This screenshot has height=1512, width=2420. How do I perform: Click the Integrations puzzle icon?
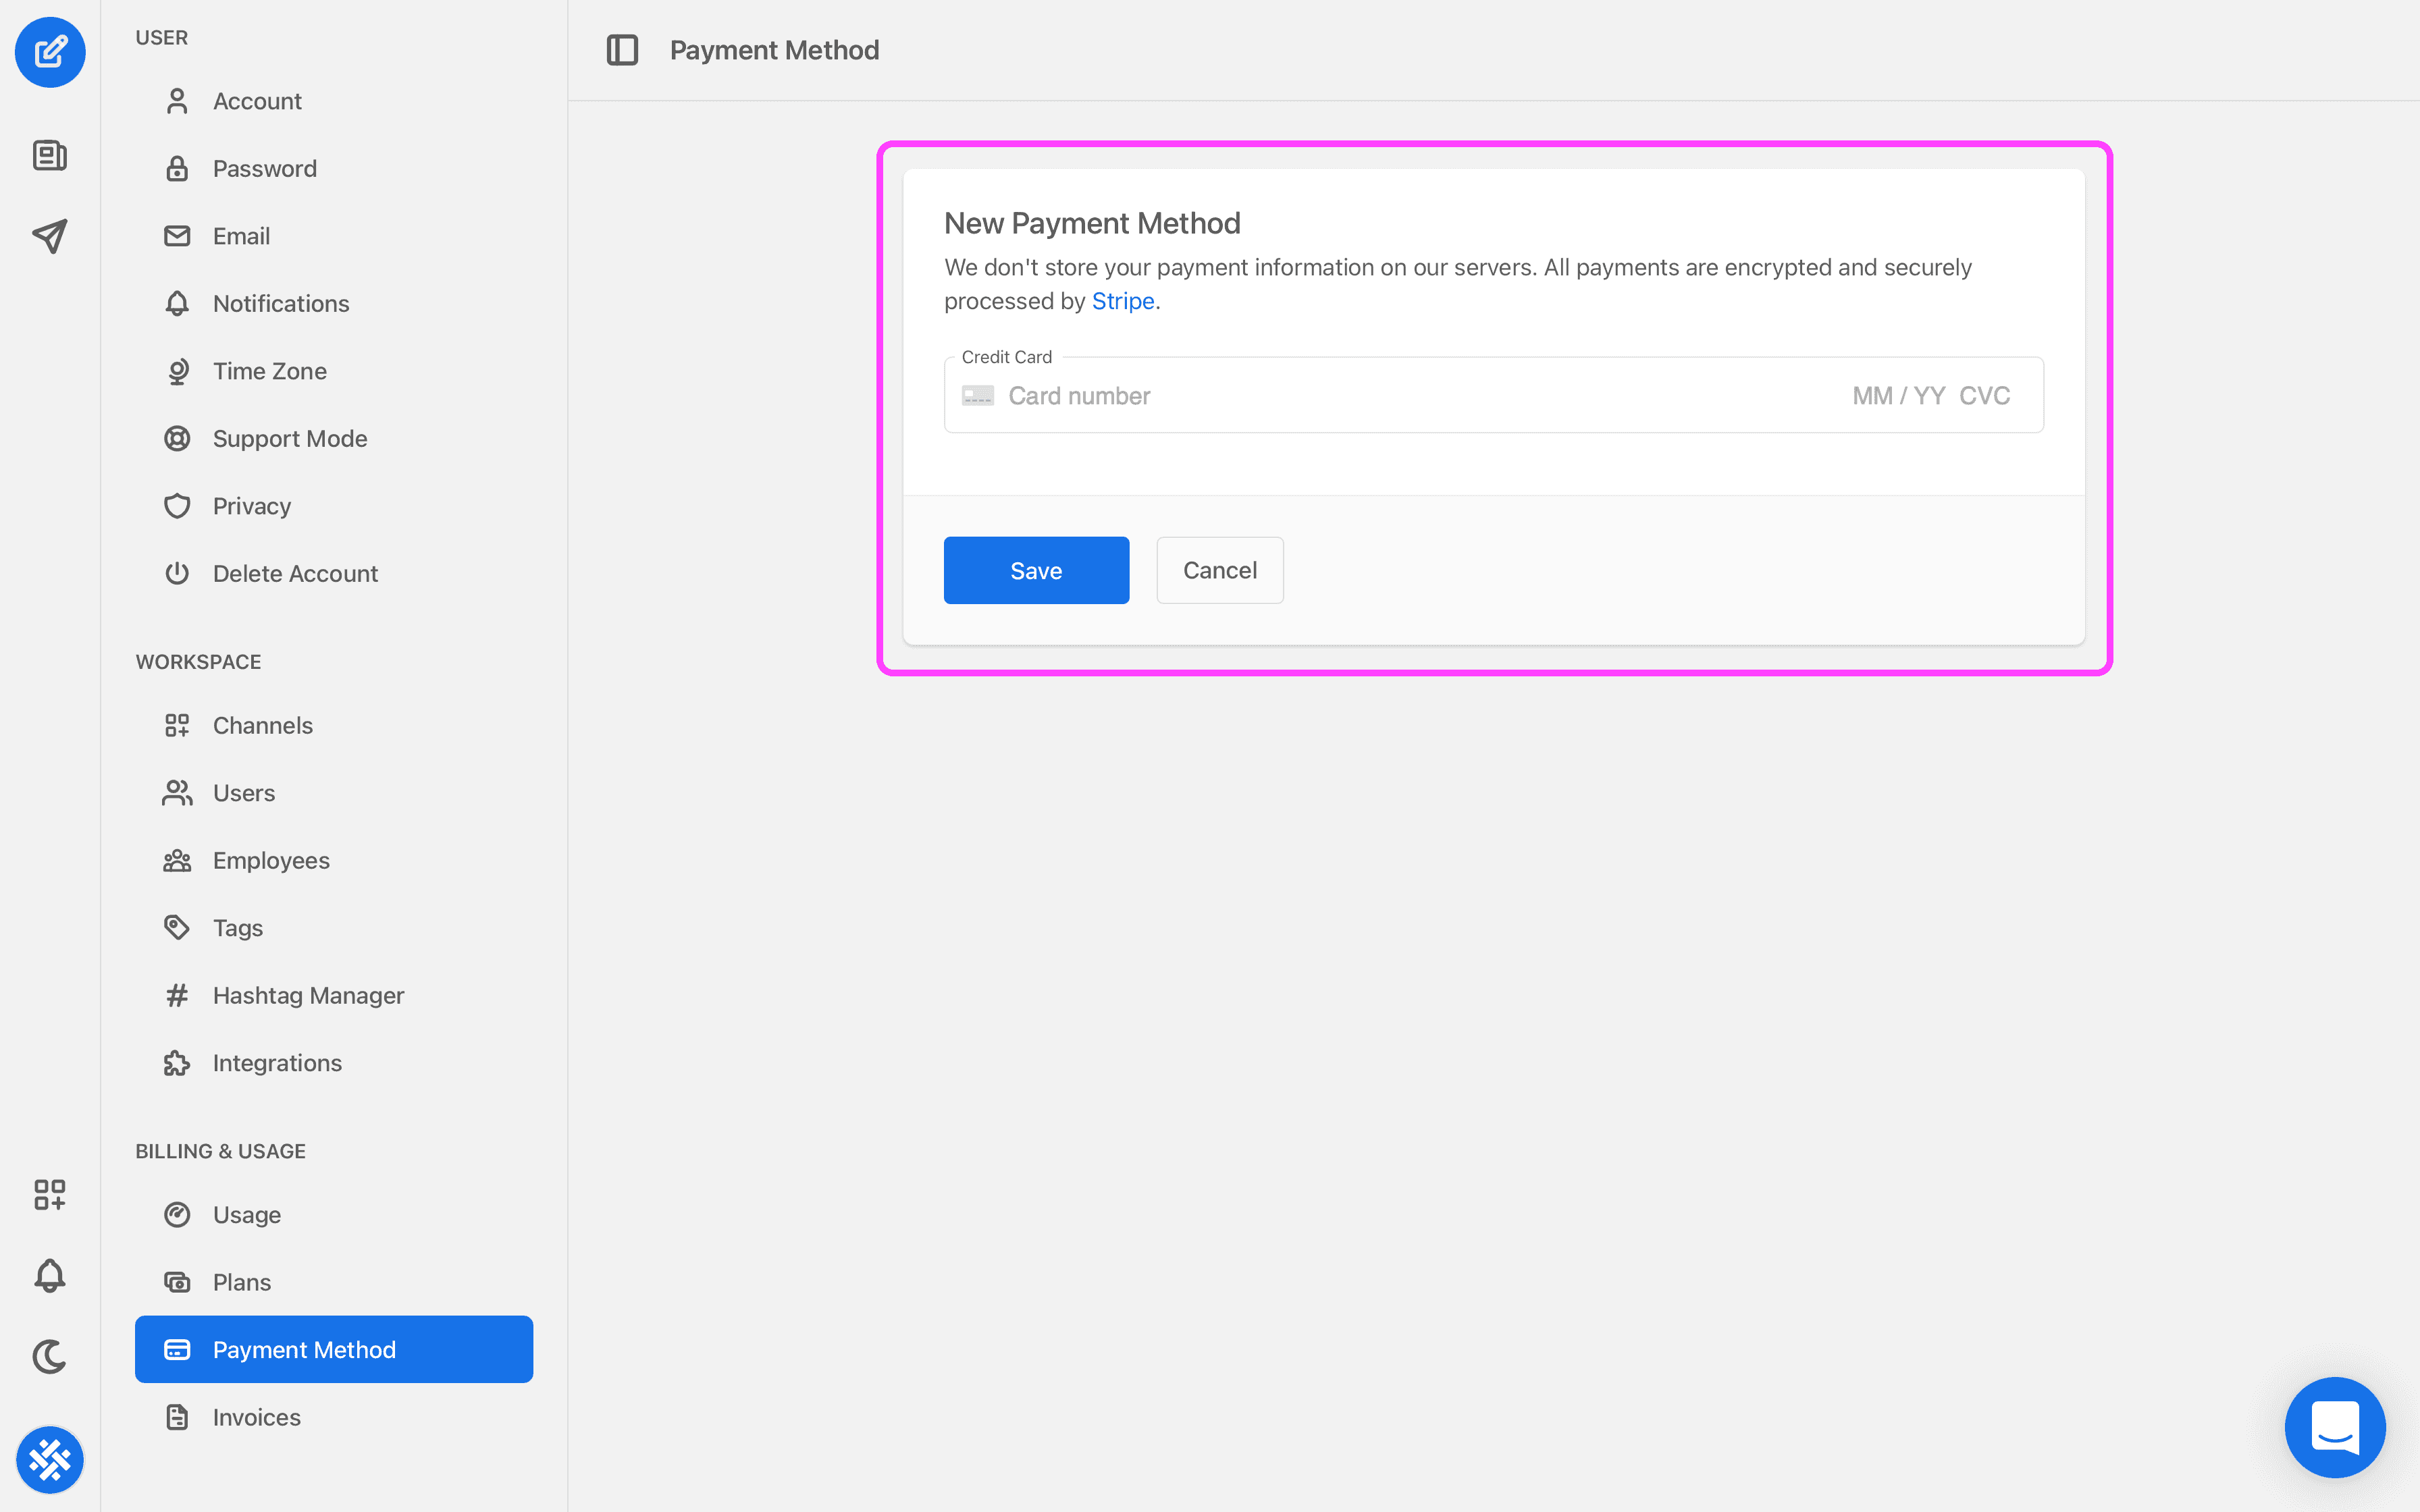[x=177, y=1063]
